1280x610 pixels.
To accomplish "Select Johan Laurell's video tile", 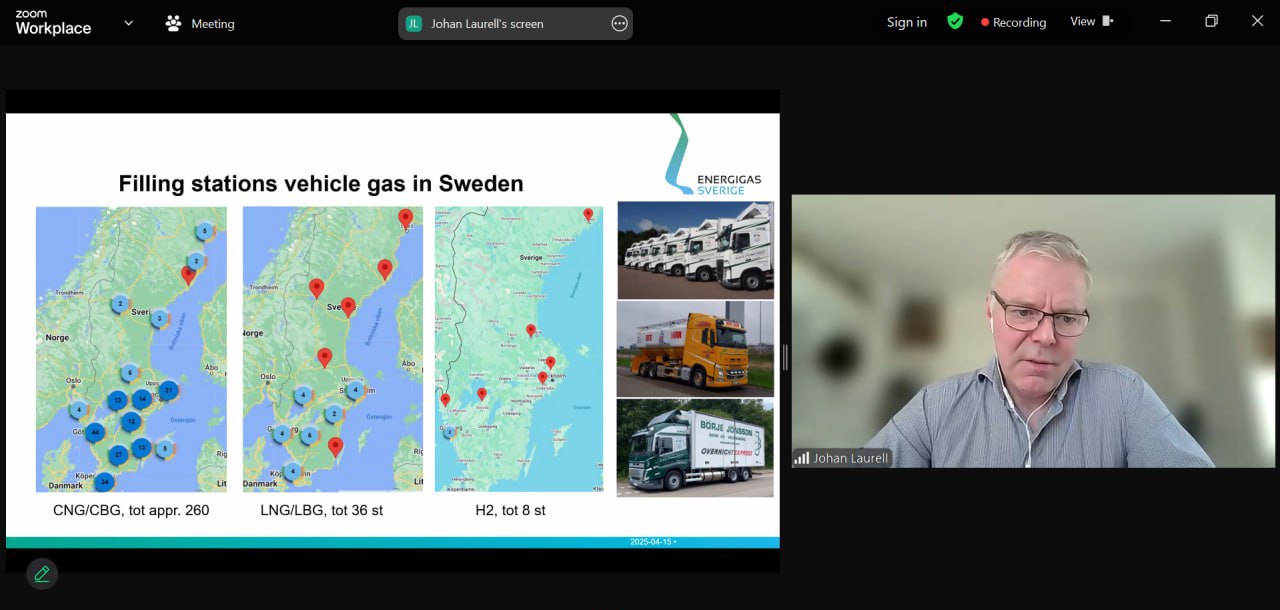I will (1033, 330).
